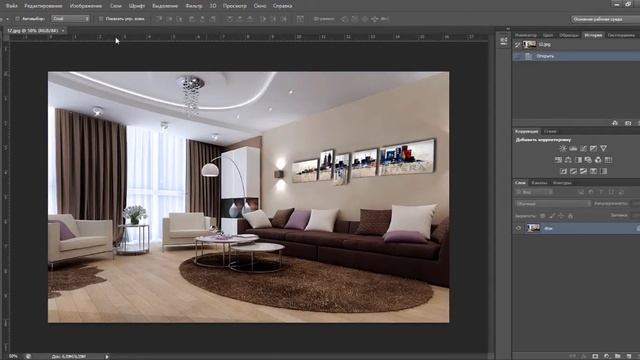The height and width of the screenshot is (360, 640).
Task: Switch to the Гистограмма panel tab
Action: pyautogui.click(x=621, y=36)
